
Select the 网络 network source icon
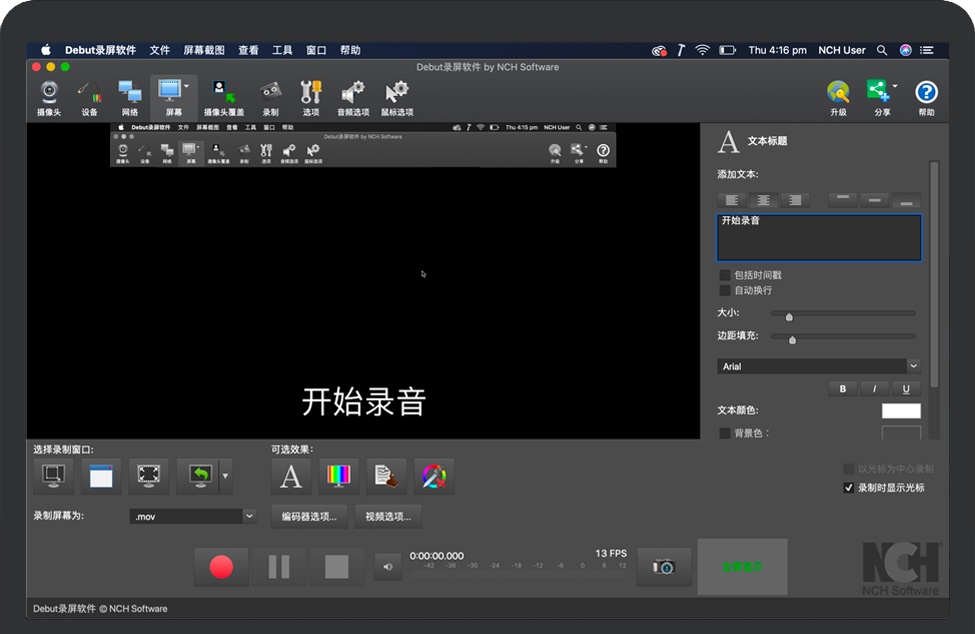pyautogui.click(x=130, y=98)
